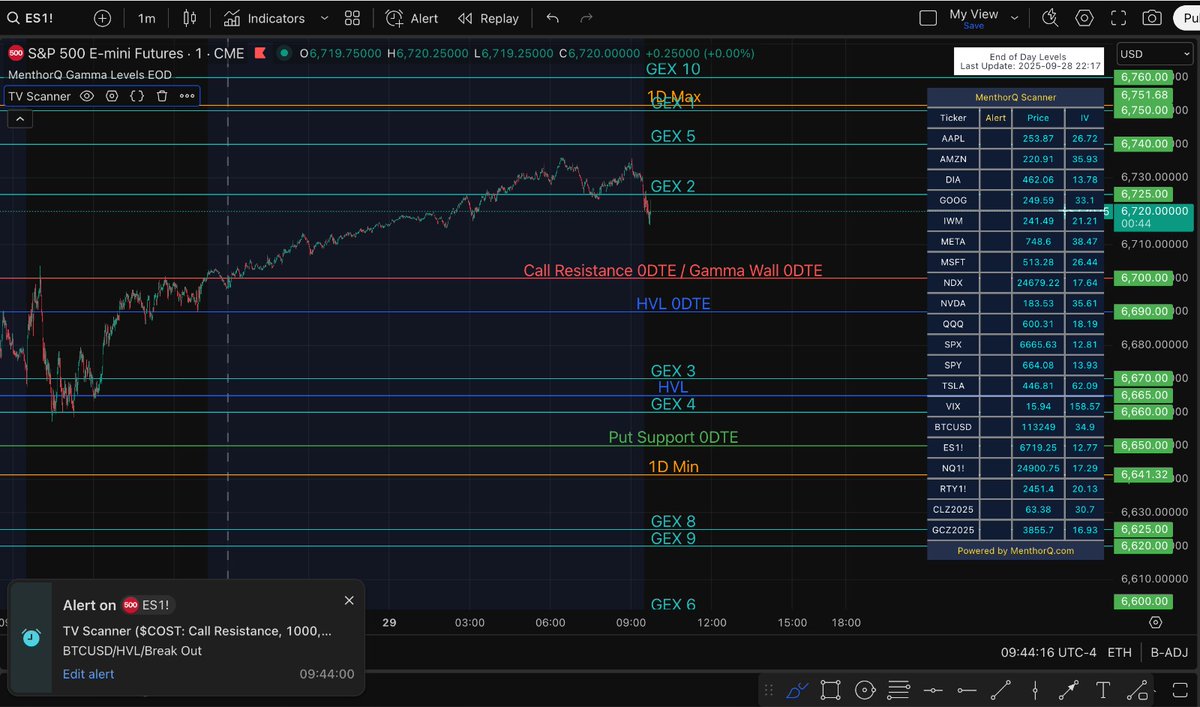Click the 6,760.00 GEX 10 price label

pyautogui.click(x=1144, y=77)
